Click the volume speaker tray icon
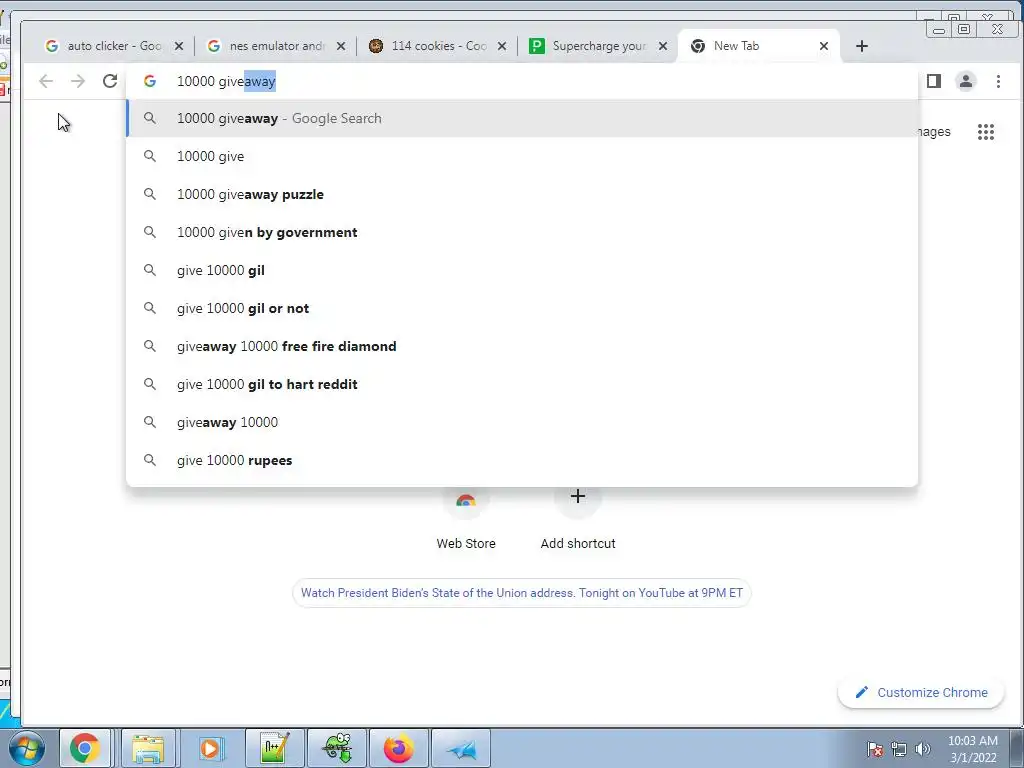The height and width of the screenshot is (768, 1024). 922,749
